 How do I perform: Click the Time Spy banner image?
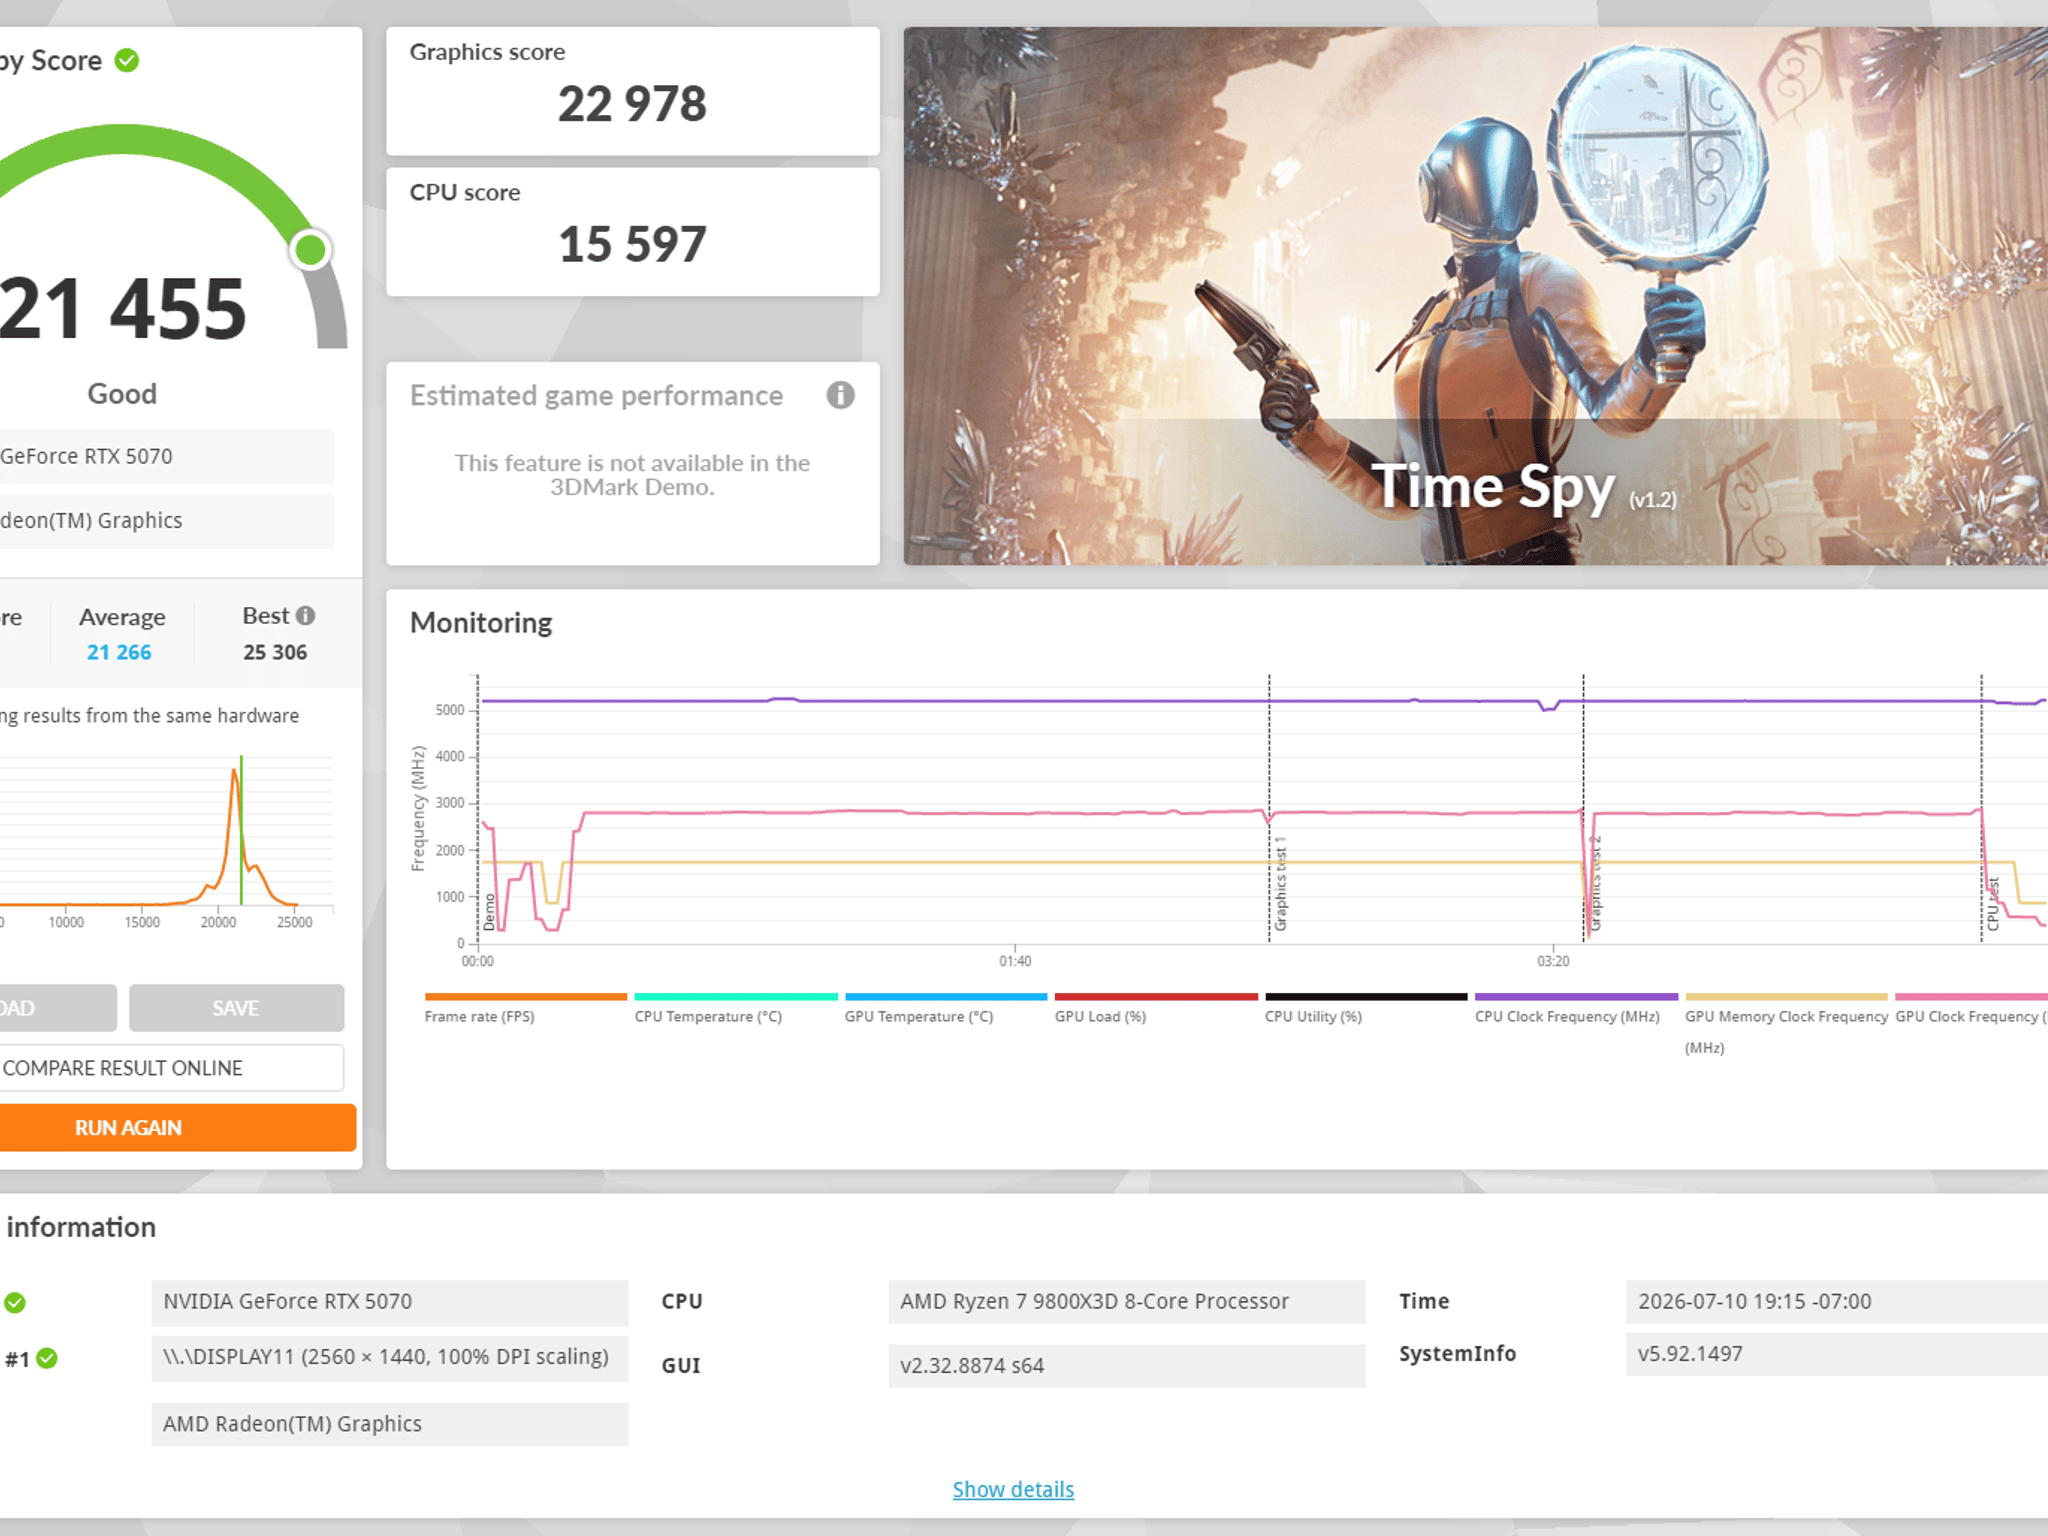coord(1476,296)
